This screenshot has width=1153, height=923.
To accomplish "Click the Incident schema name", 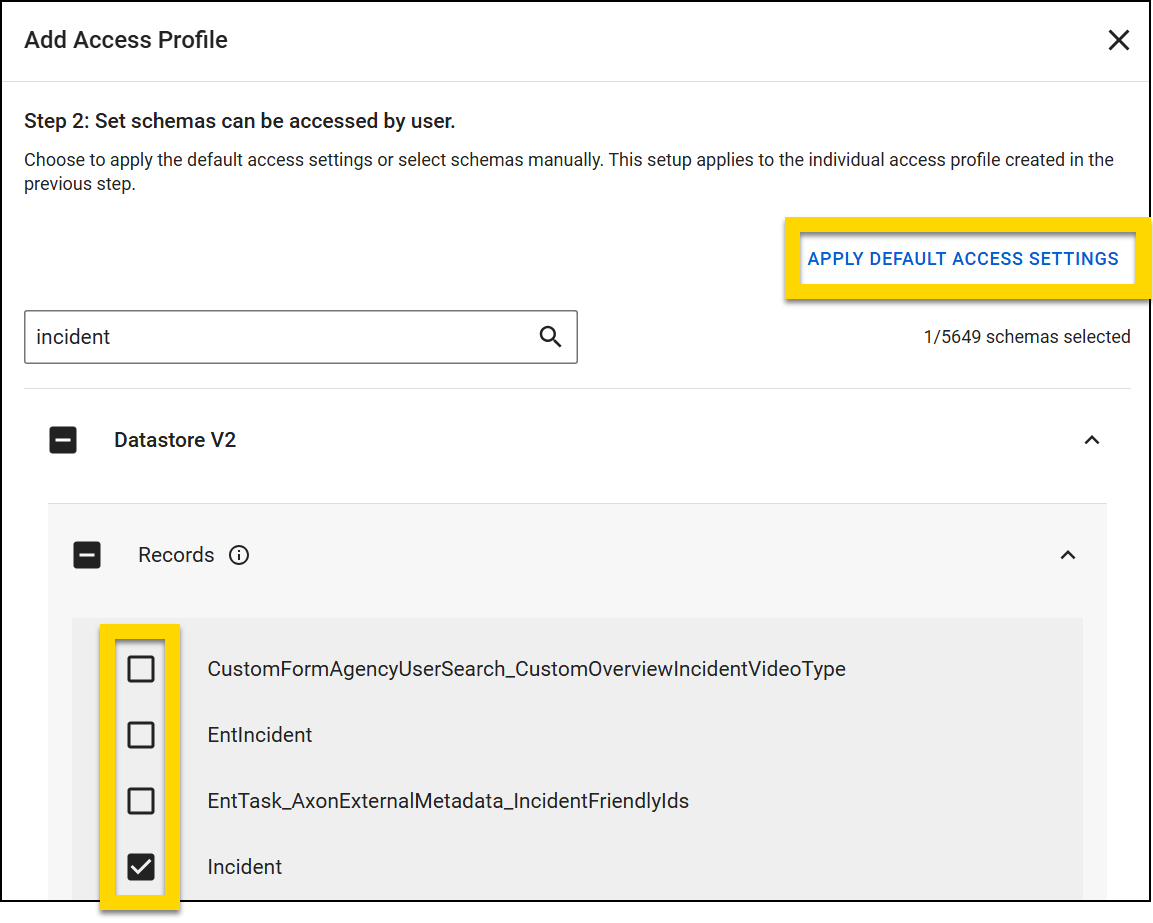I will (x=244, y=867).
